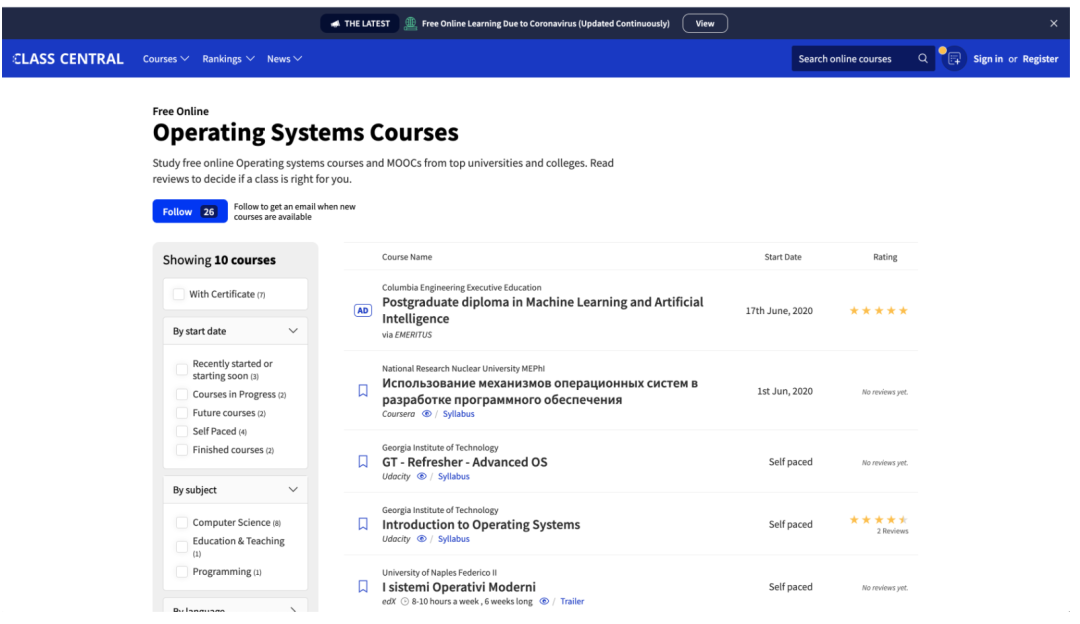Click star rating of Introduction to Operating Systems
This screenshot has height=624, width=1080.
pyautogui.click(x=878, y=520)
